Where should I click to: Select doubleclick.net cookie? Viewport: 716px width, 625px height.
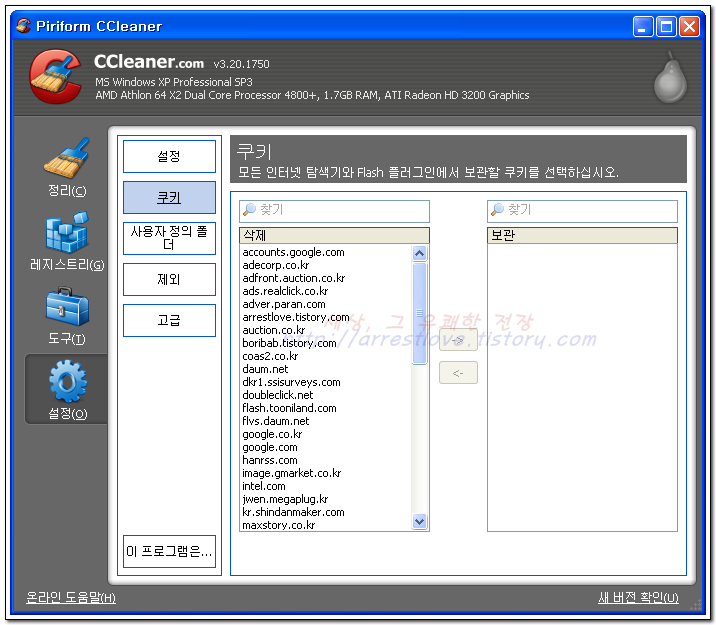(278, 395)
